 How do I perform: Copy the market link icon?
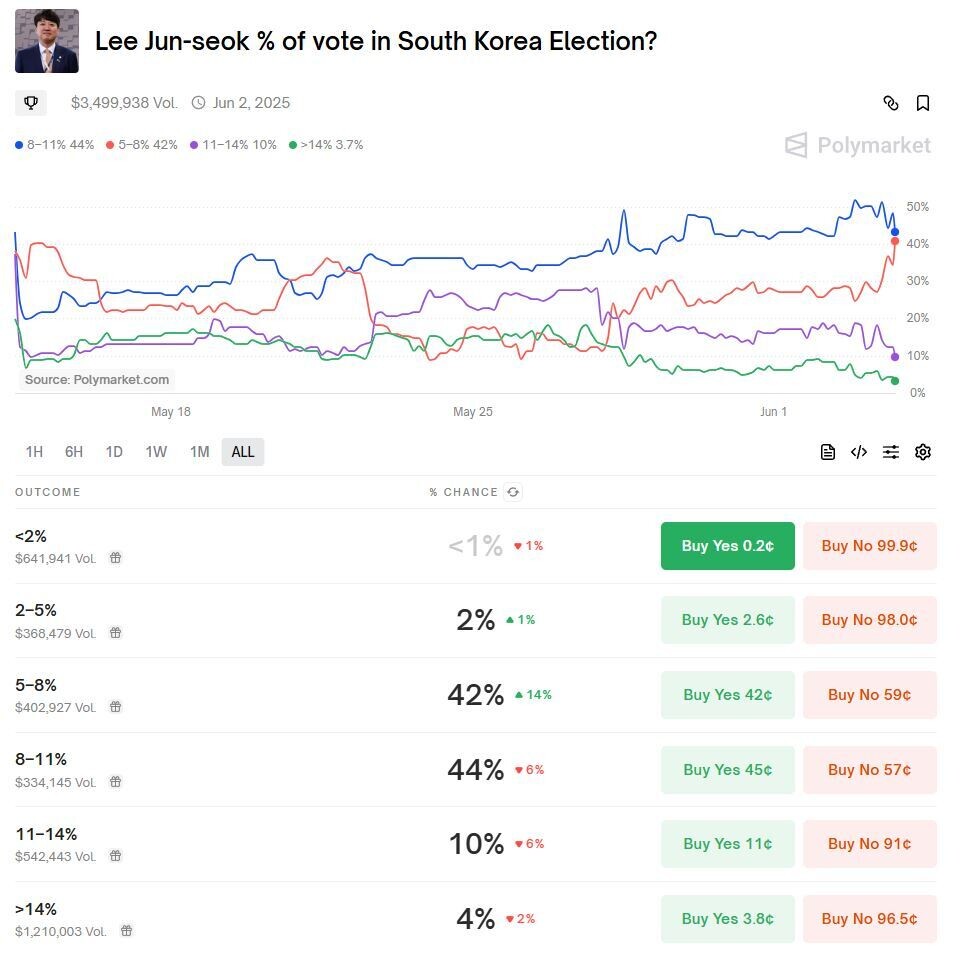pyautogui.click(x=890, y=103)
